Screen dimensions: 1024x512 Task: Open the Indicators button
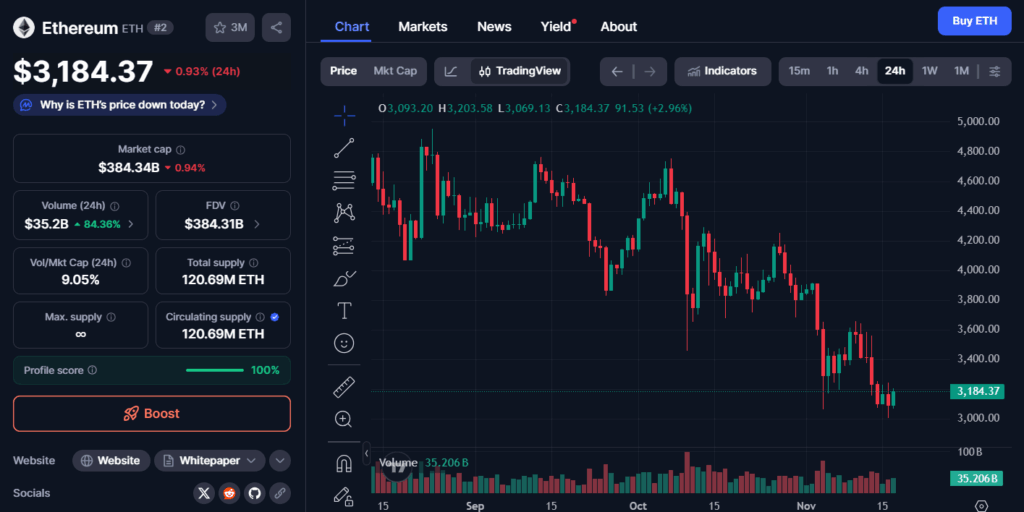(x=722, y=71)
